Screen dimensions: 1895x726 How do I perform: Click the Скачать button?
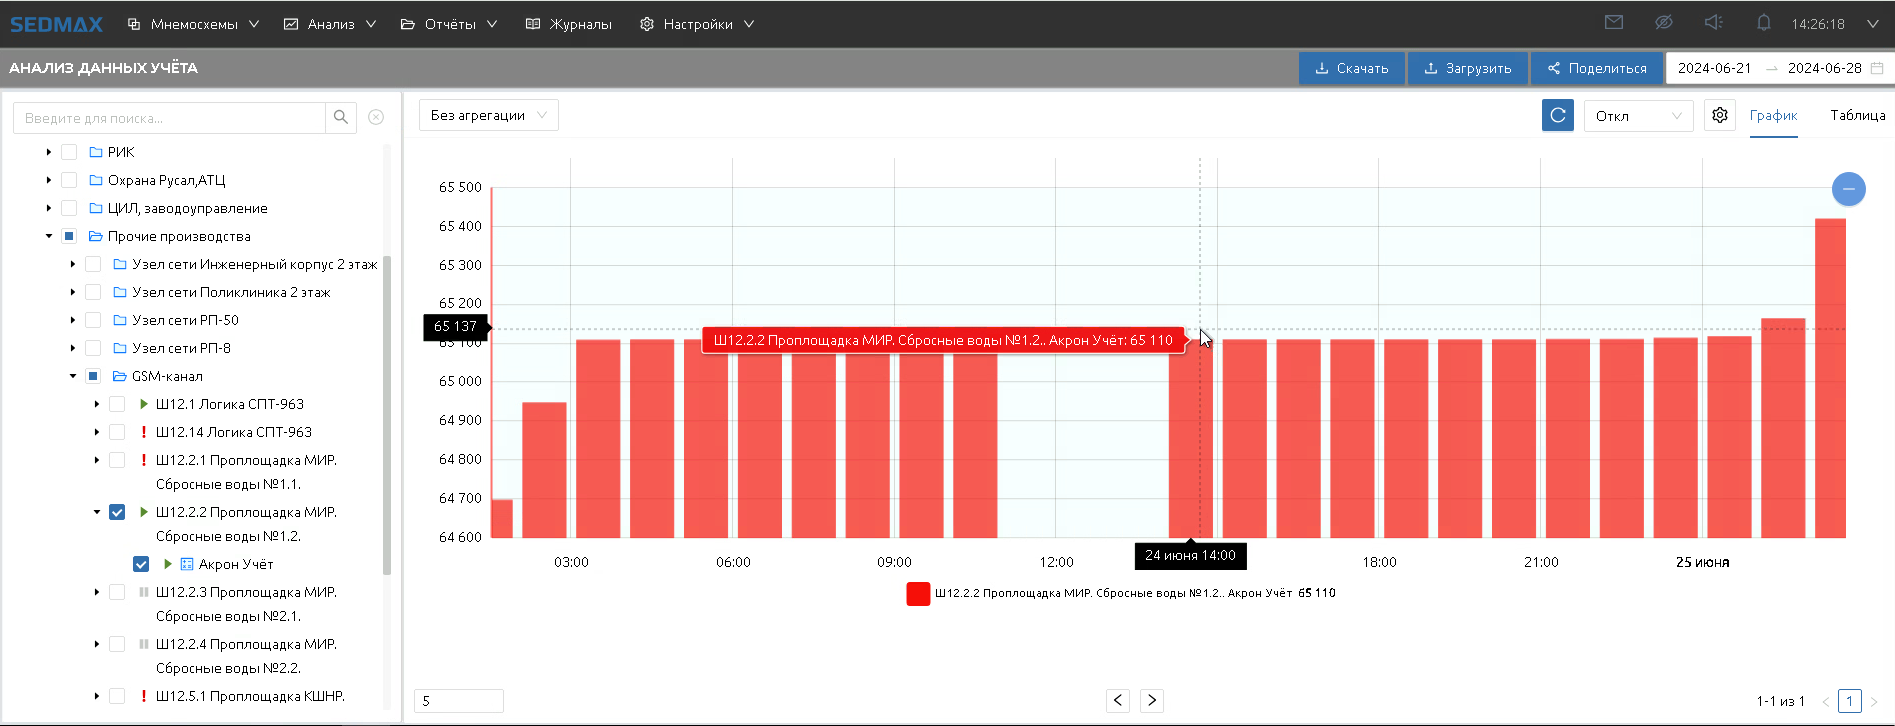point(1351,68)
